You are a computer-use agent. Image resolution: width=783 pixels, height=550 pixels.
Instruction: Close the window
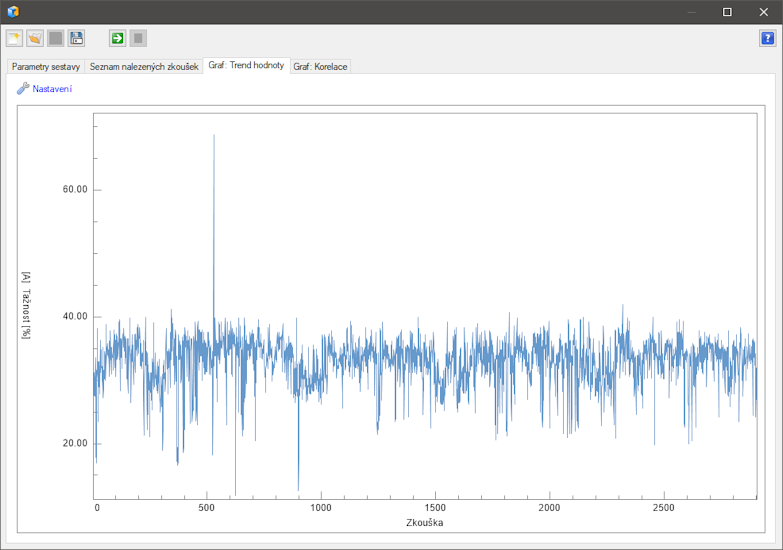(764, 12)
